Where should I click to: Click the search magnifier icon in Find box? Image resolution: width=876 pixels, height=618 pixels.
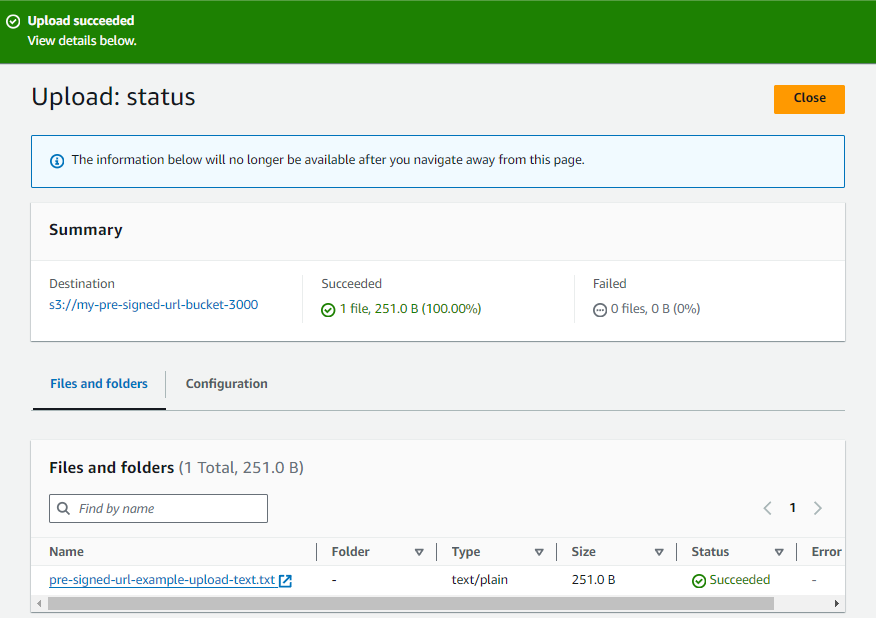pos(65,509)
